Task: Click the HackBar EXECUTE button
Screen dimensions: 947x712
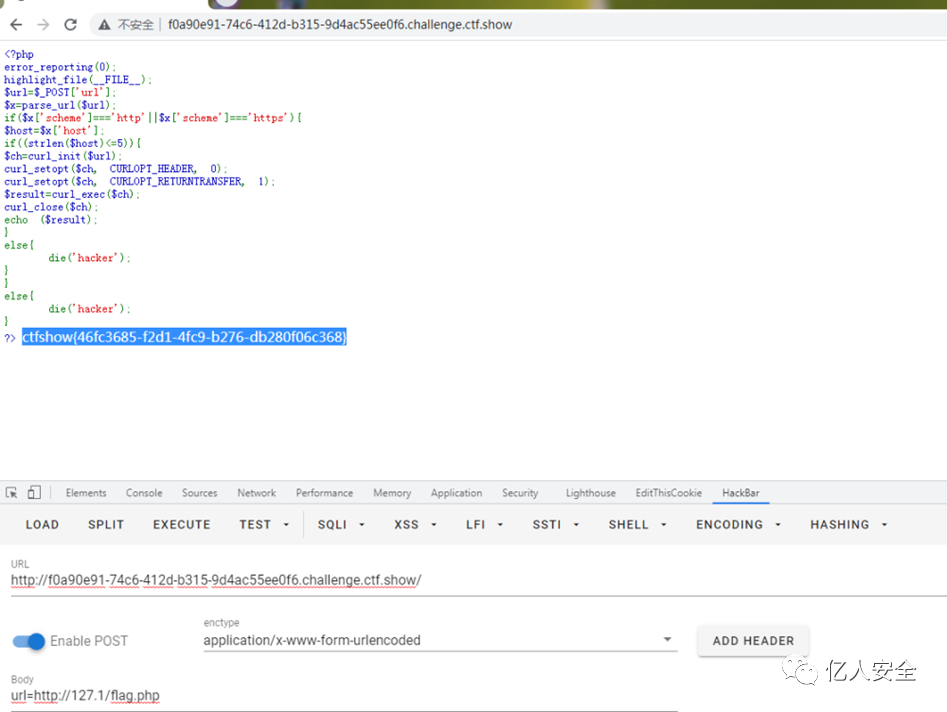Action: click(182, 524)
